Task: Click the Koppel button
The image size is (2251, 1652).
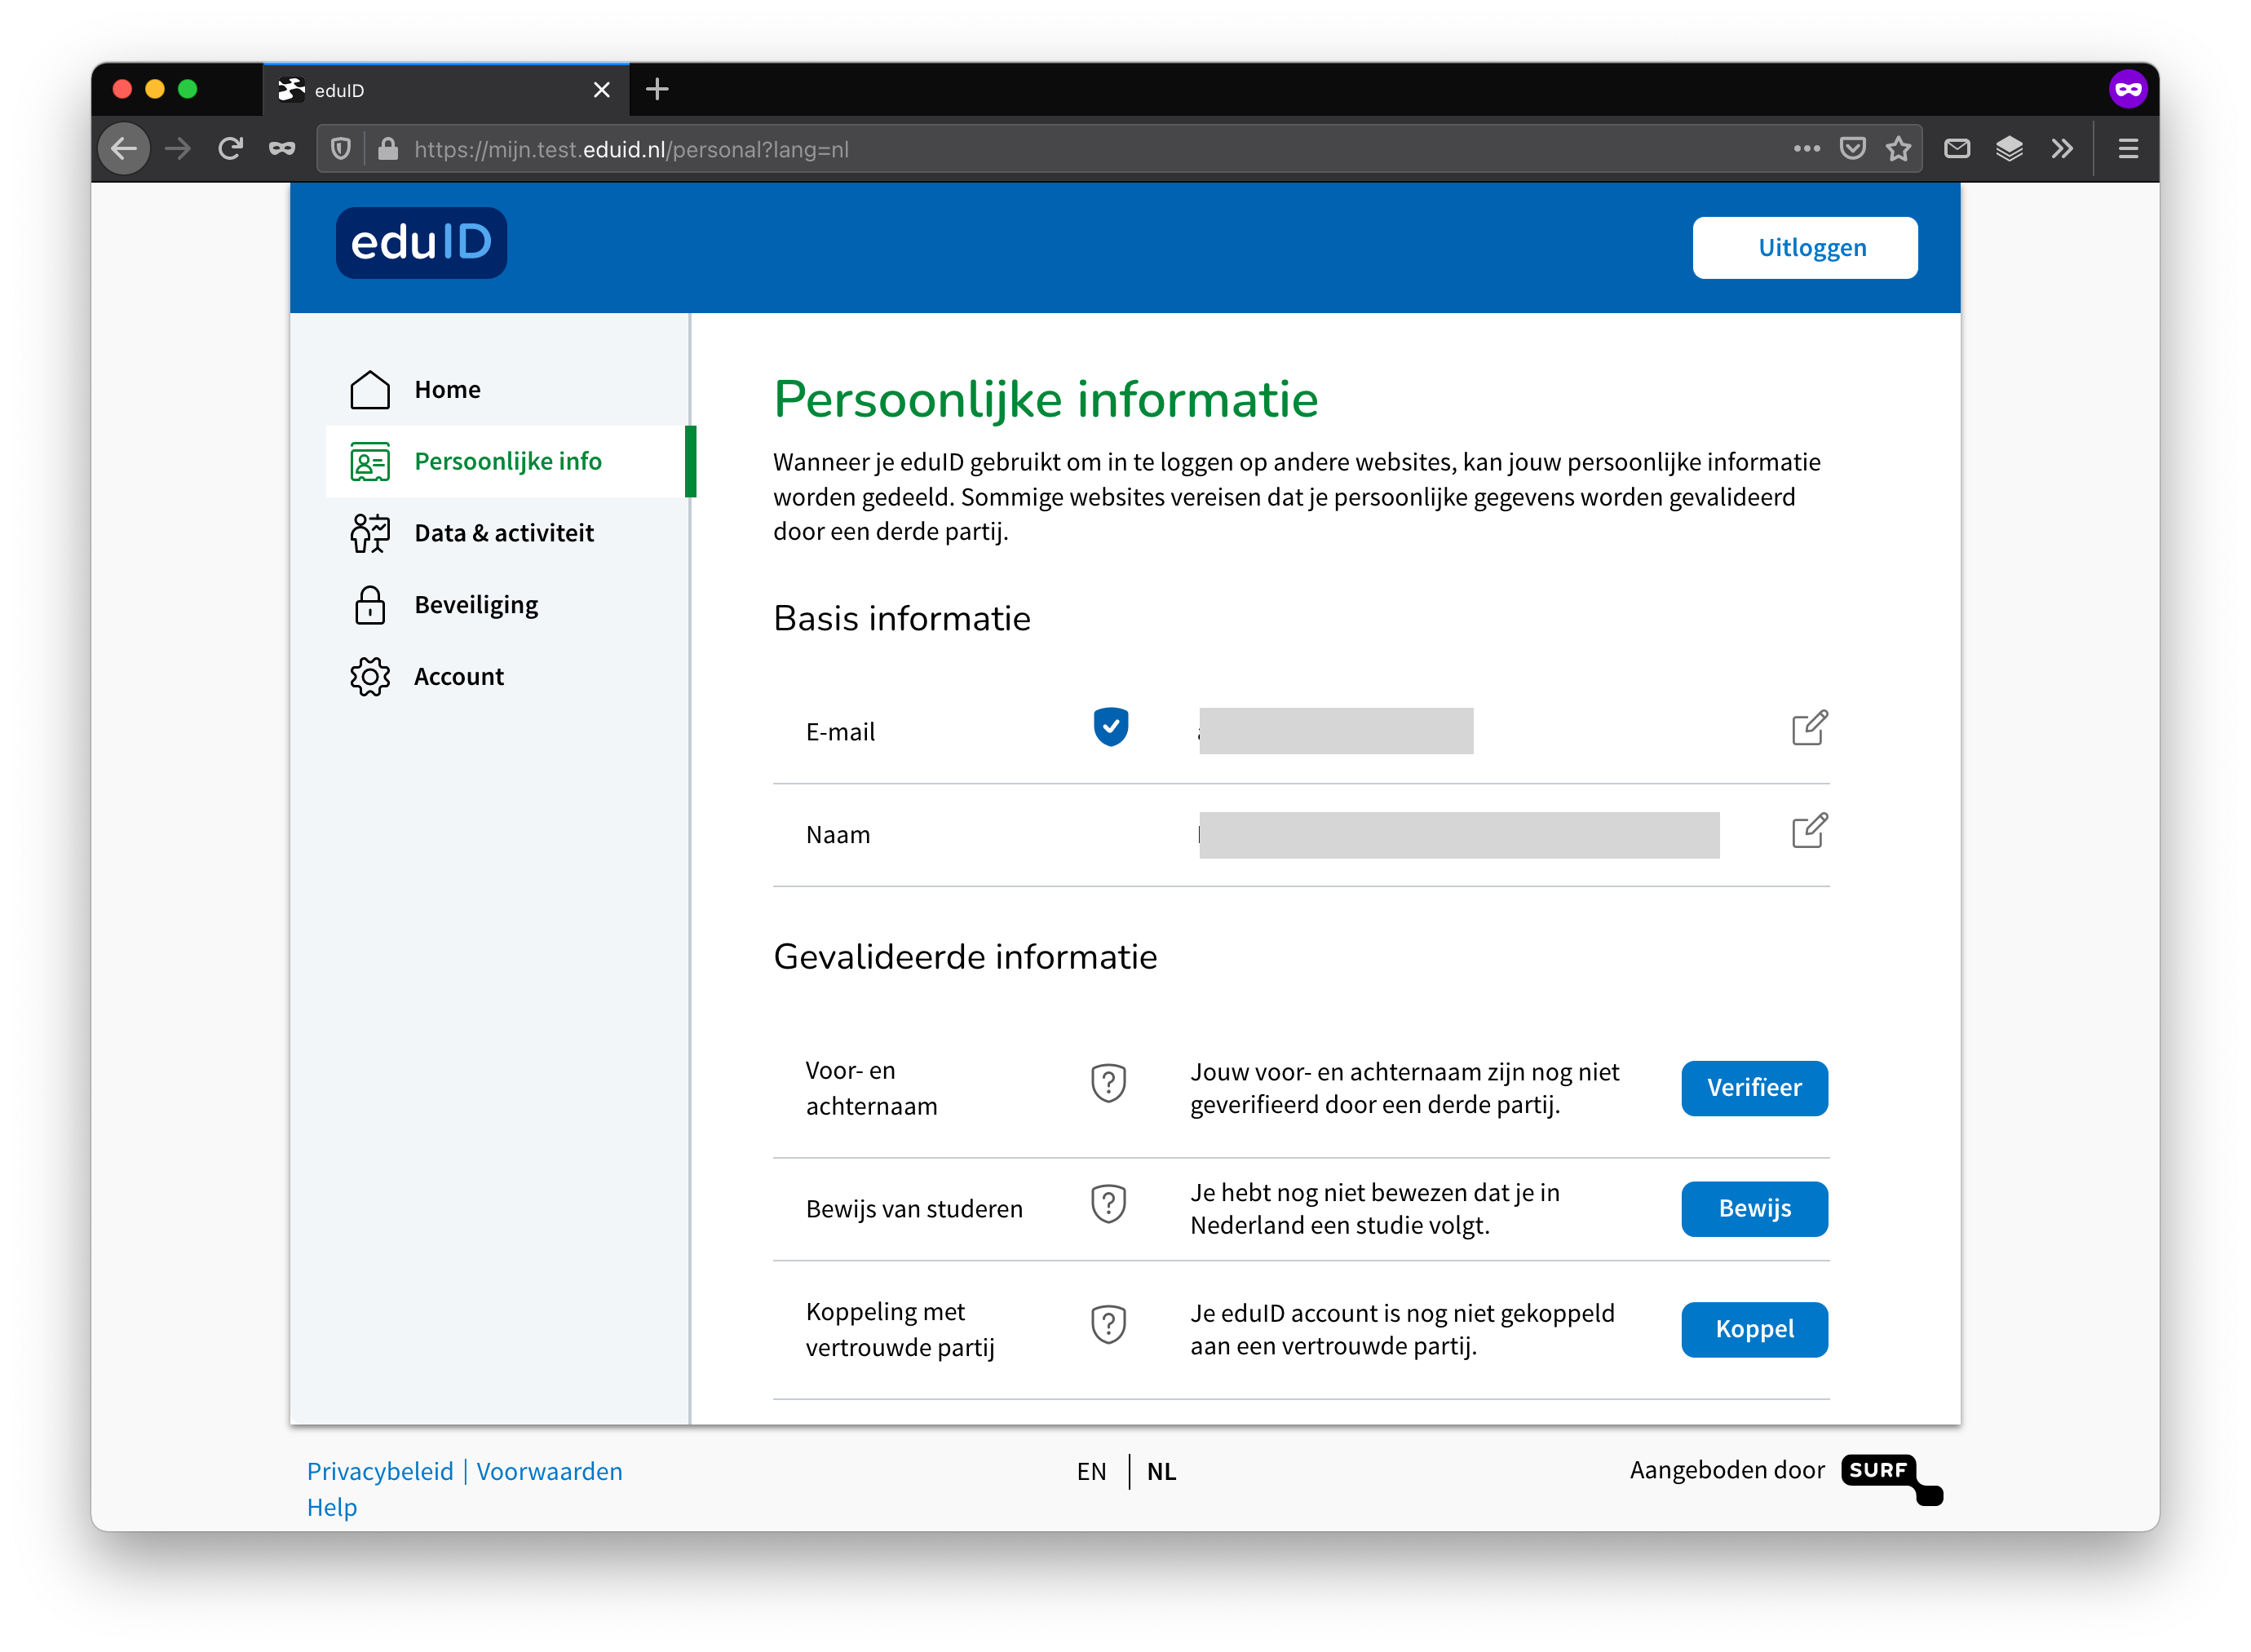Action: point(1754,1330)
